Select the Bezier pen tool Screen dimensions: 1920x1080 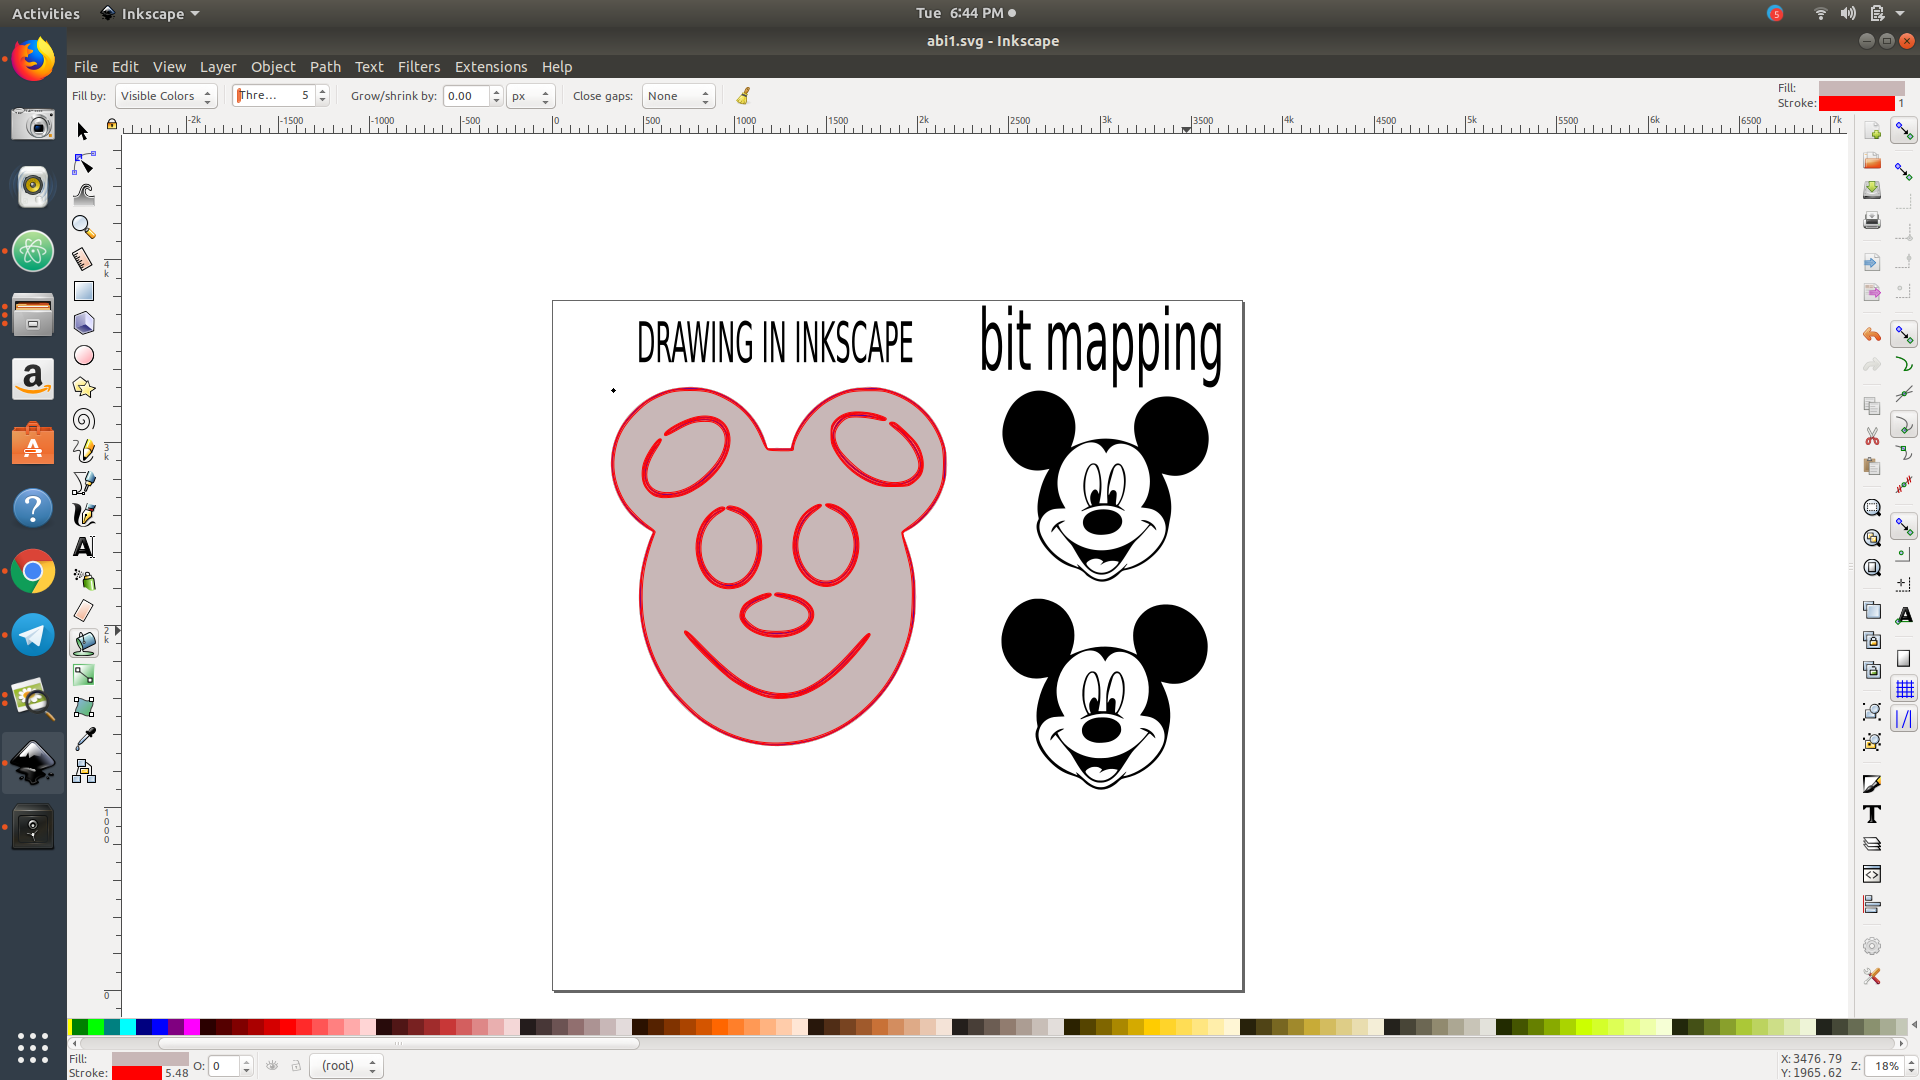pos(83,483)
